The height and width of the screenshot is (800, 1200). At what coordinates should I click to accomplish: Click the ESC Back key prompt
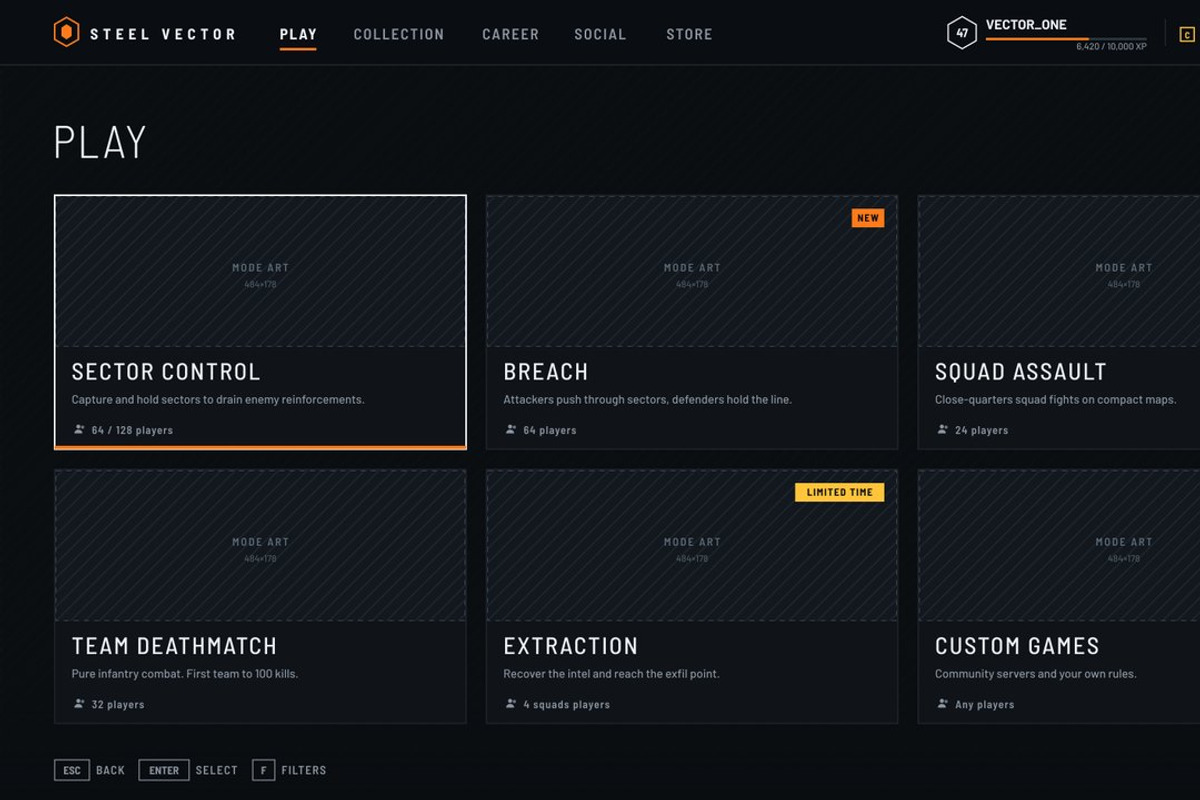click(90, 770)
